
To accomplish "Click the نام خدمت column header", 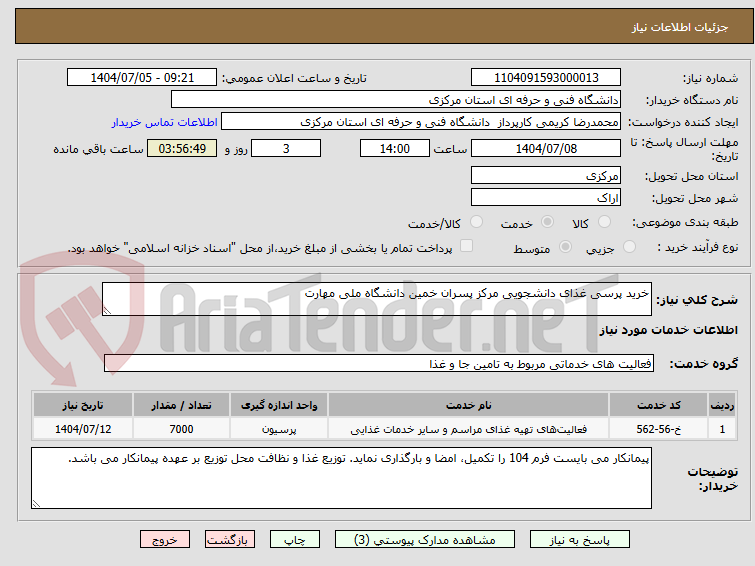I will click(x=469, y=405).
